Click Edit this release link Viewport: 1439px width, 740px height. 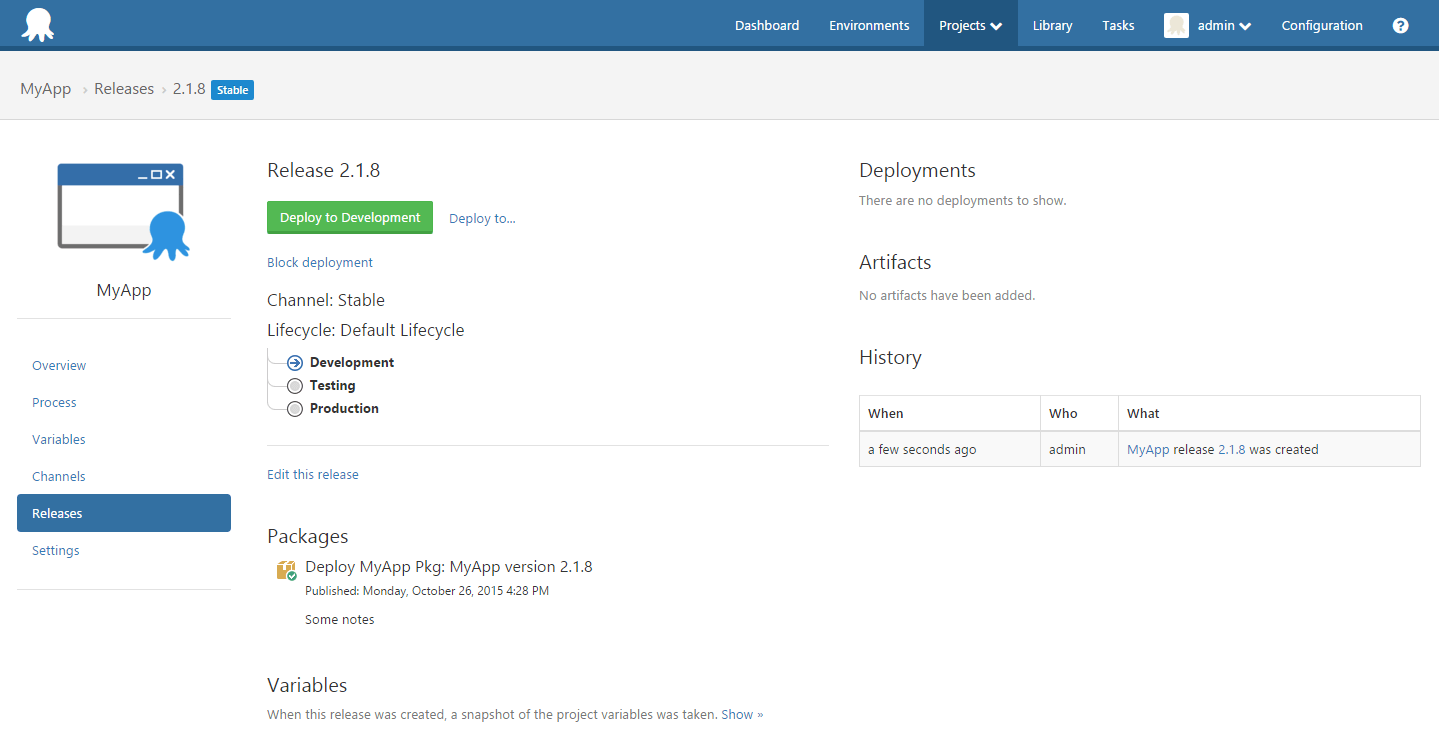(313, 475)
